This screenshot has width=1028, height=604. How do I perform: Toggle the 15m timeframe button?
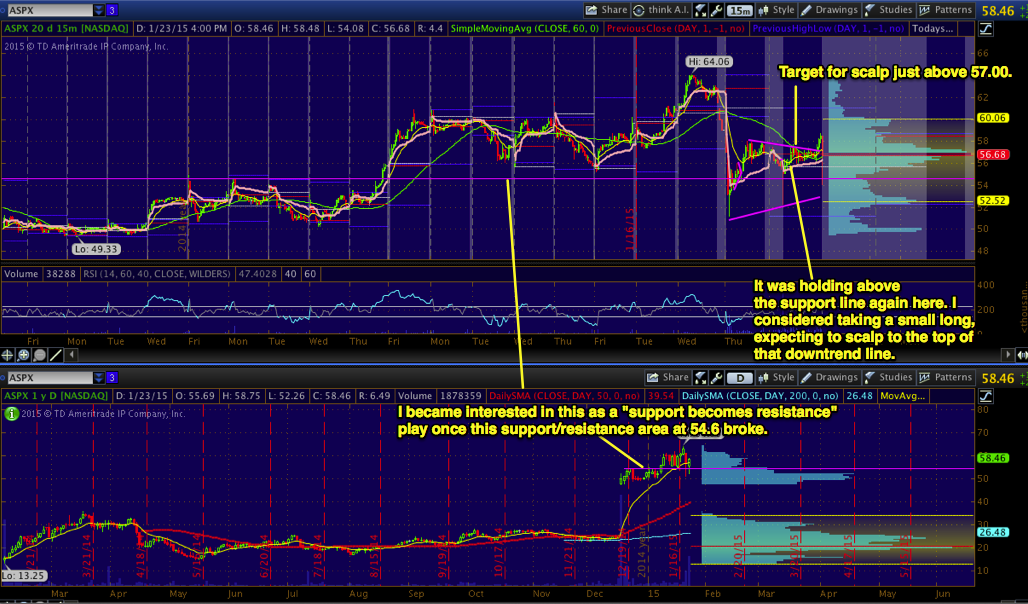pos(740,10)
